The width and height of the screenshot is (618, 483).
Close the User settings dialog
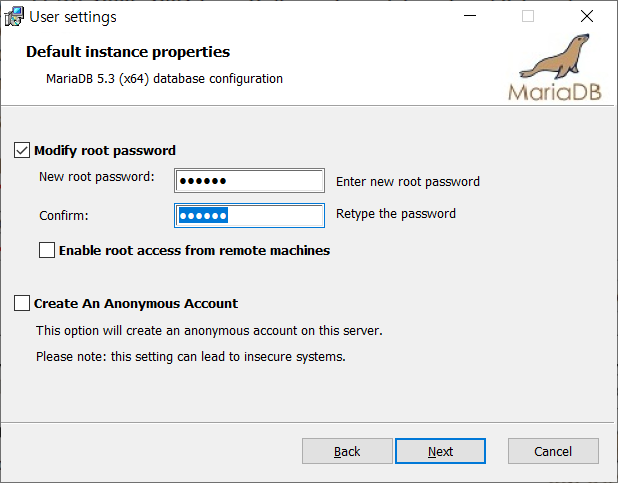pos(587,16)
